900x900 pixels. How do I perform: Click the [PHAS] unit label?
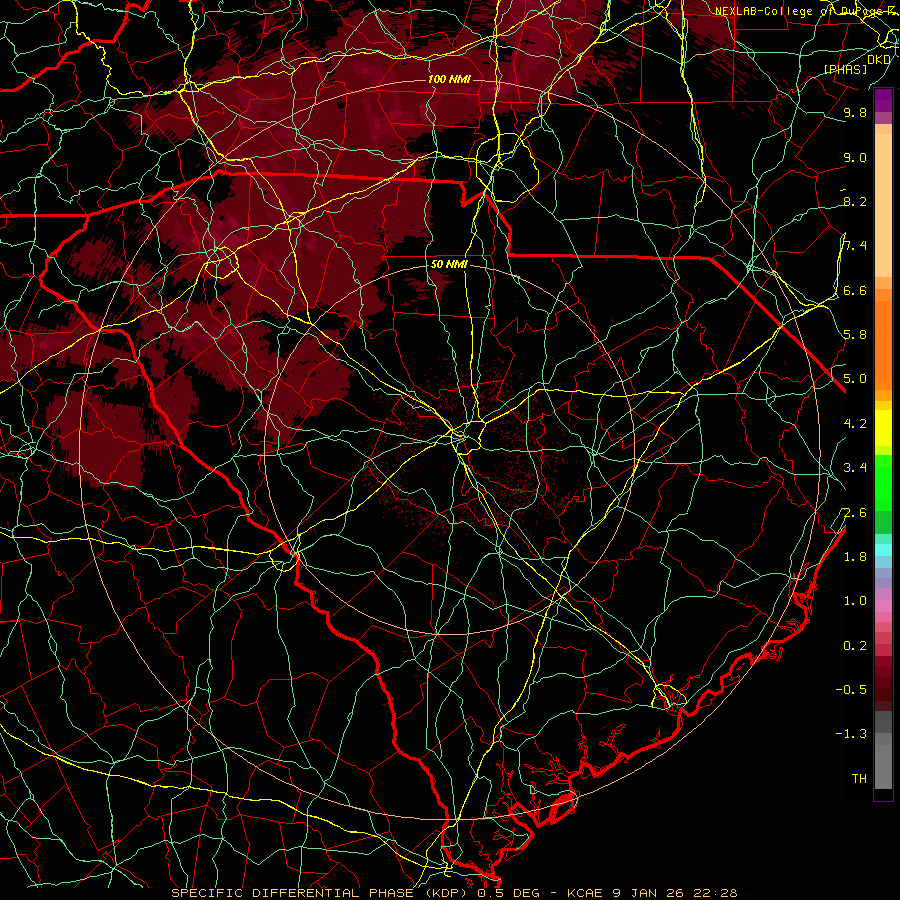pos(845,69)
